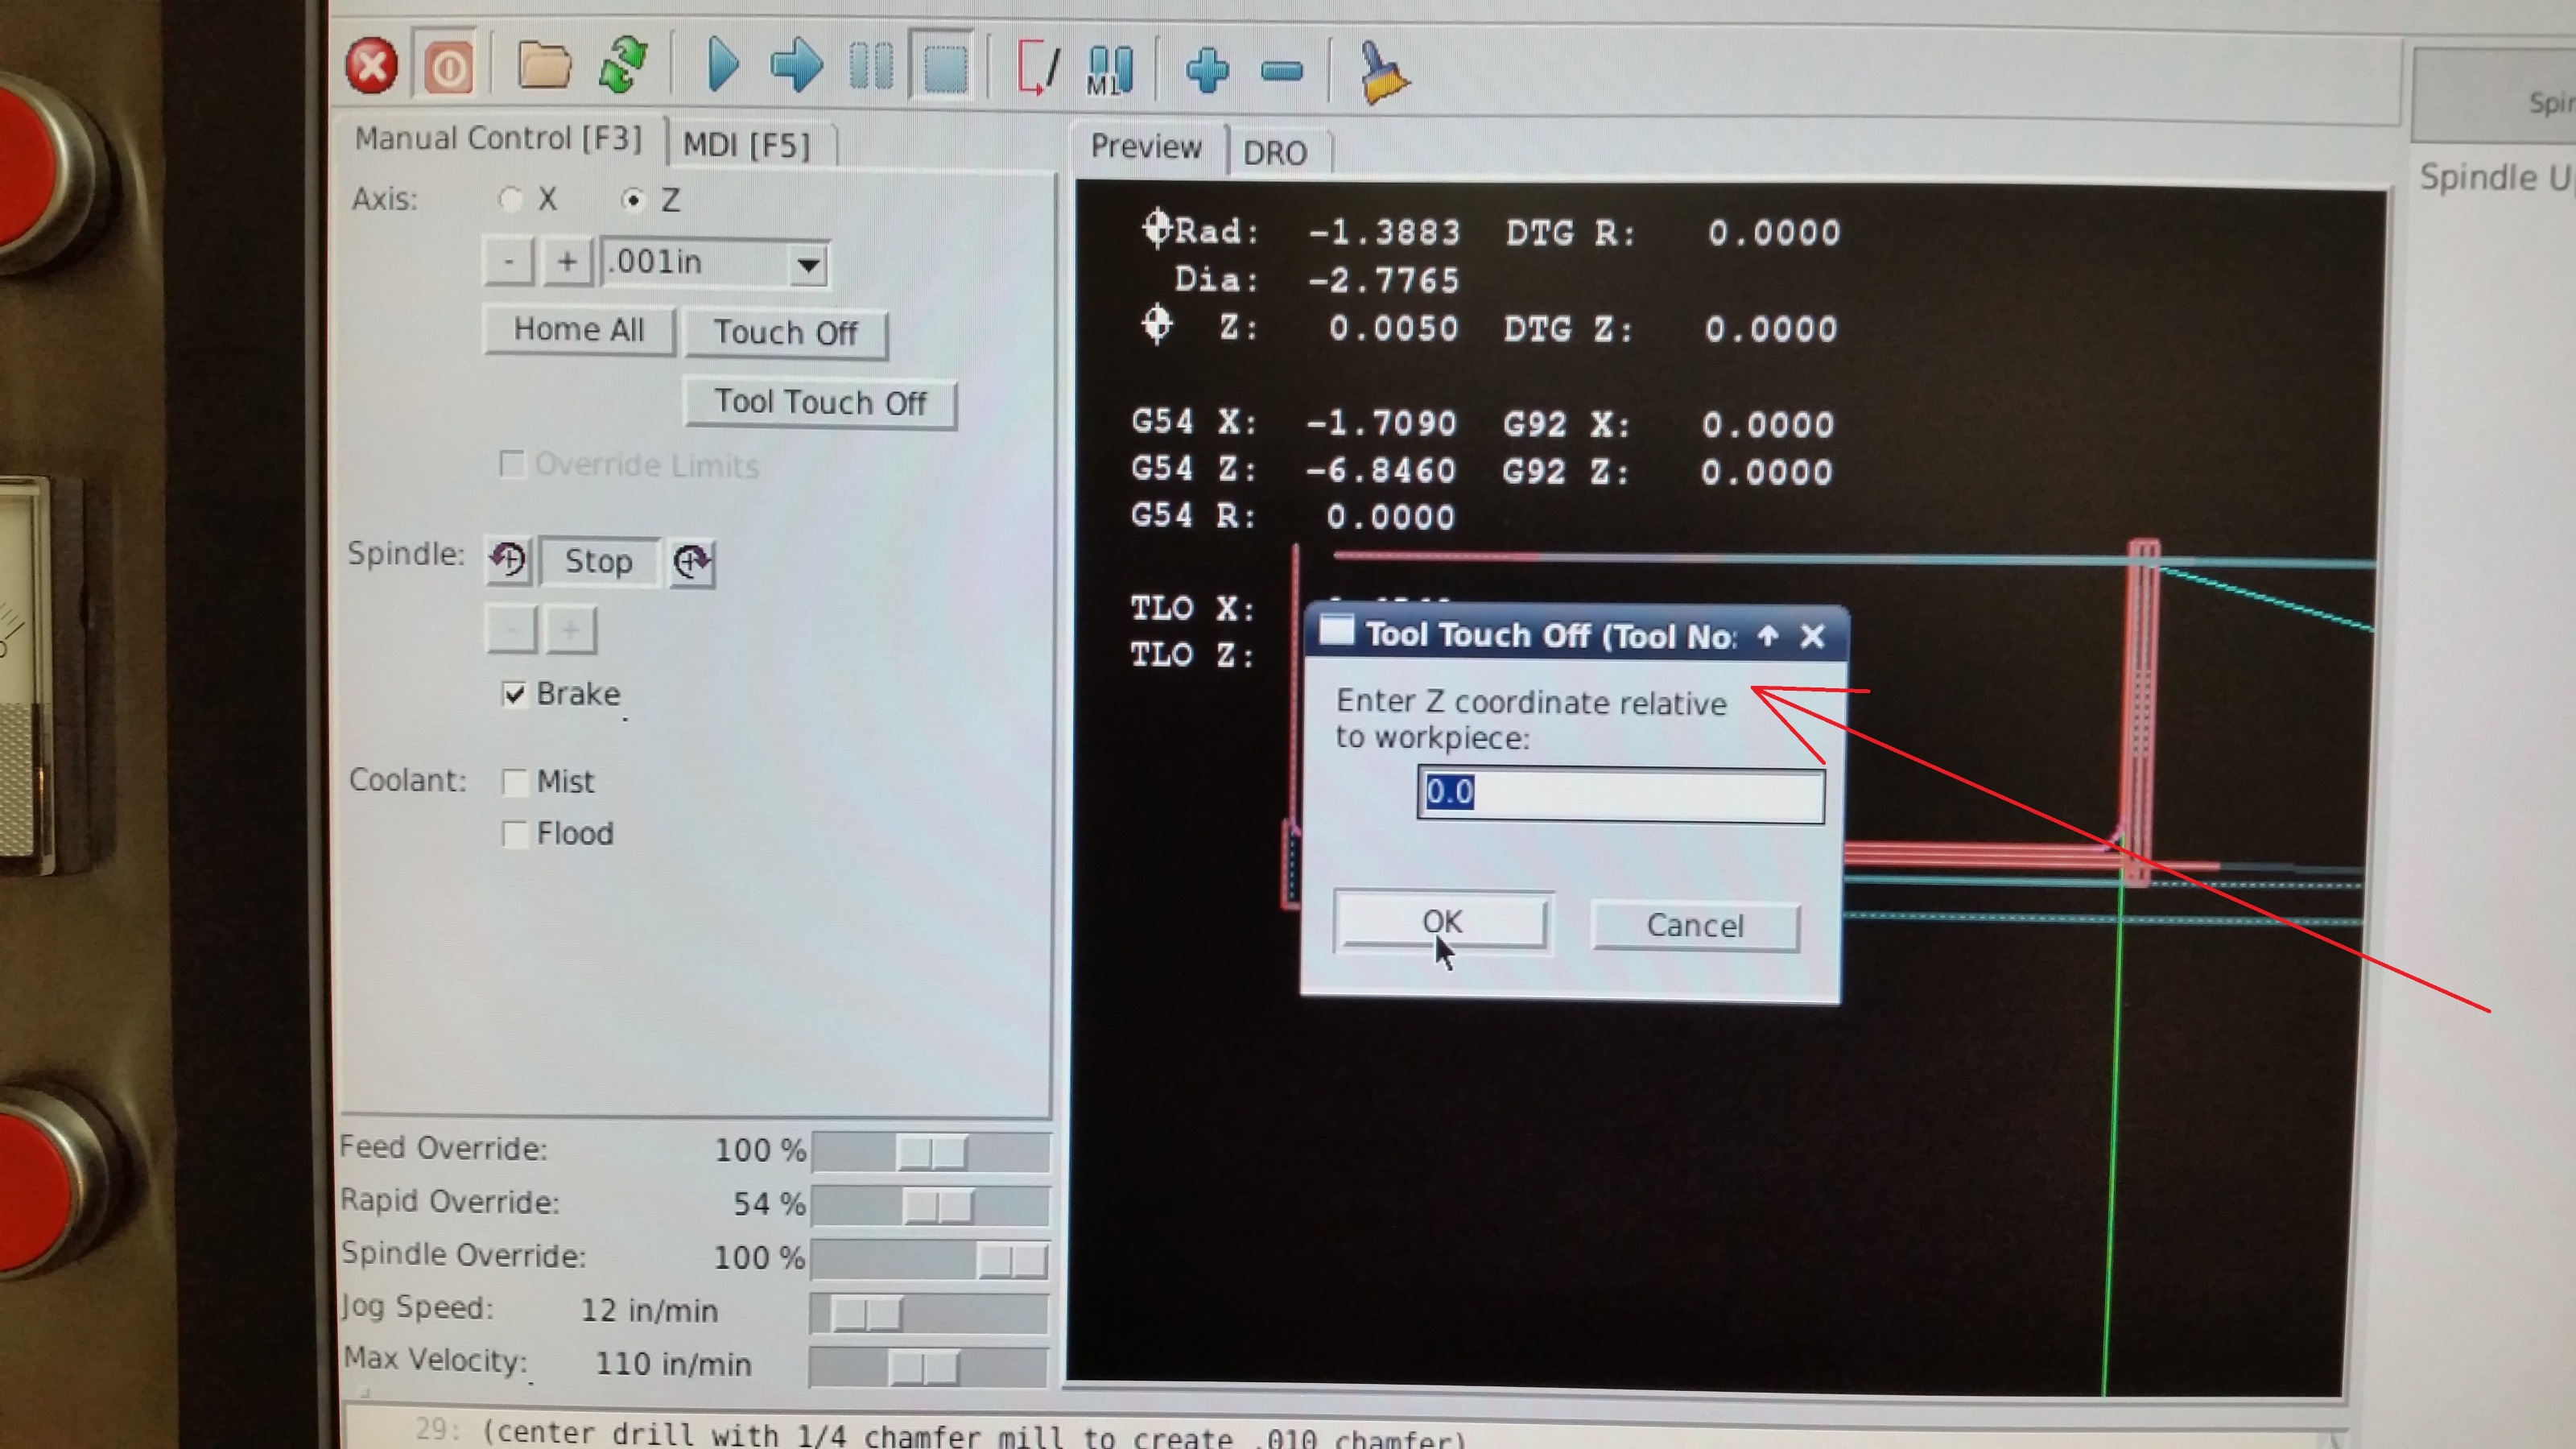Click Cancel in Tool Touch Off dialog
Image resolution: width=2576 pixels, height=1449 pixels.
pyautogui.click(x=1695, y=926)
